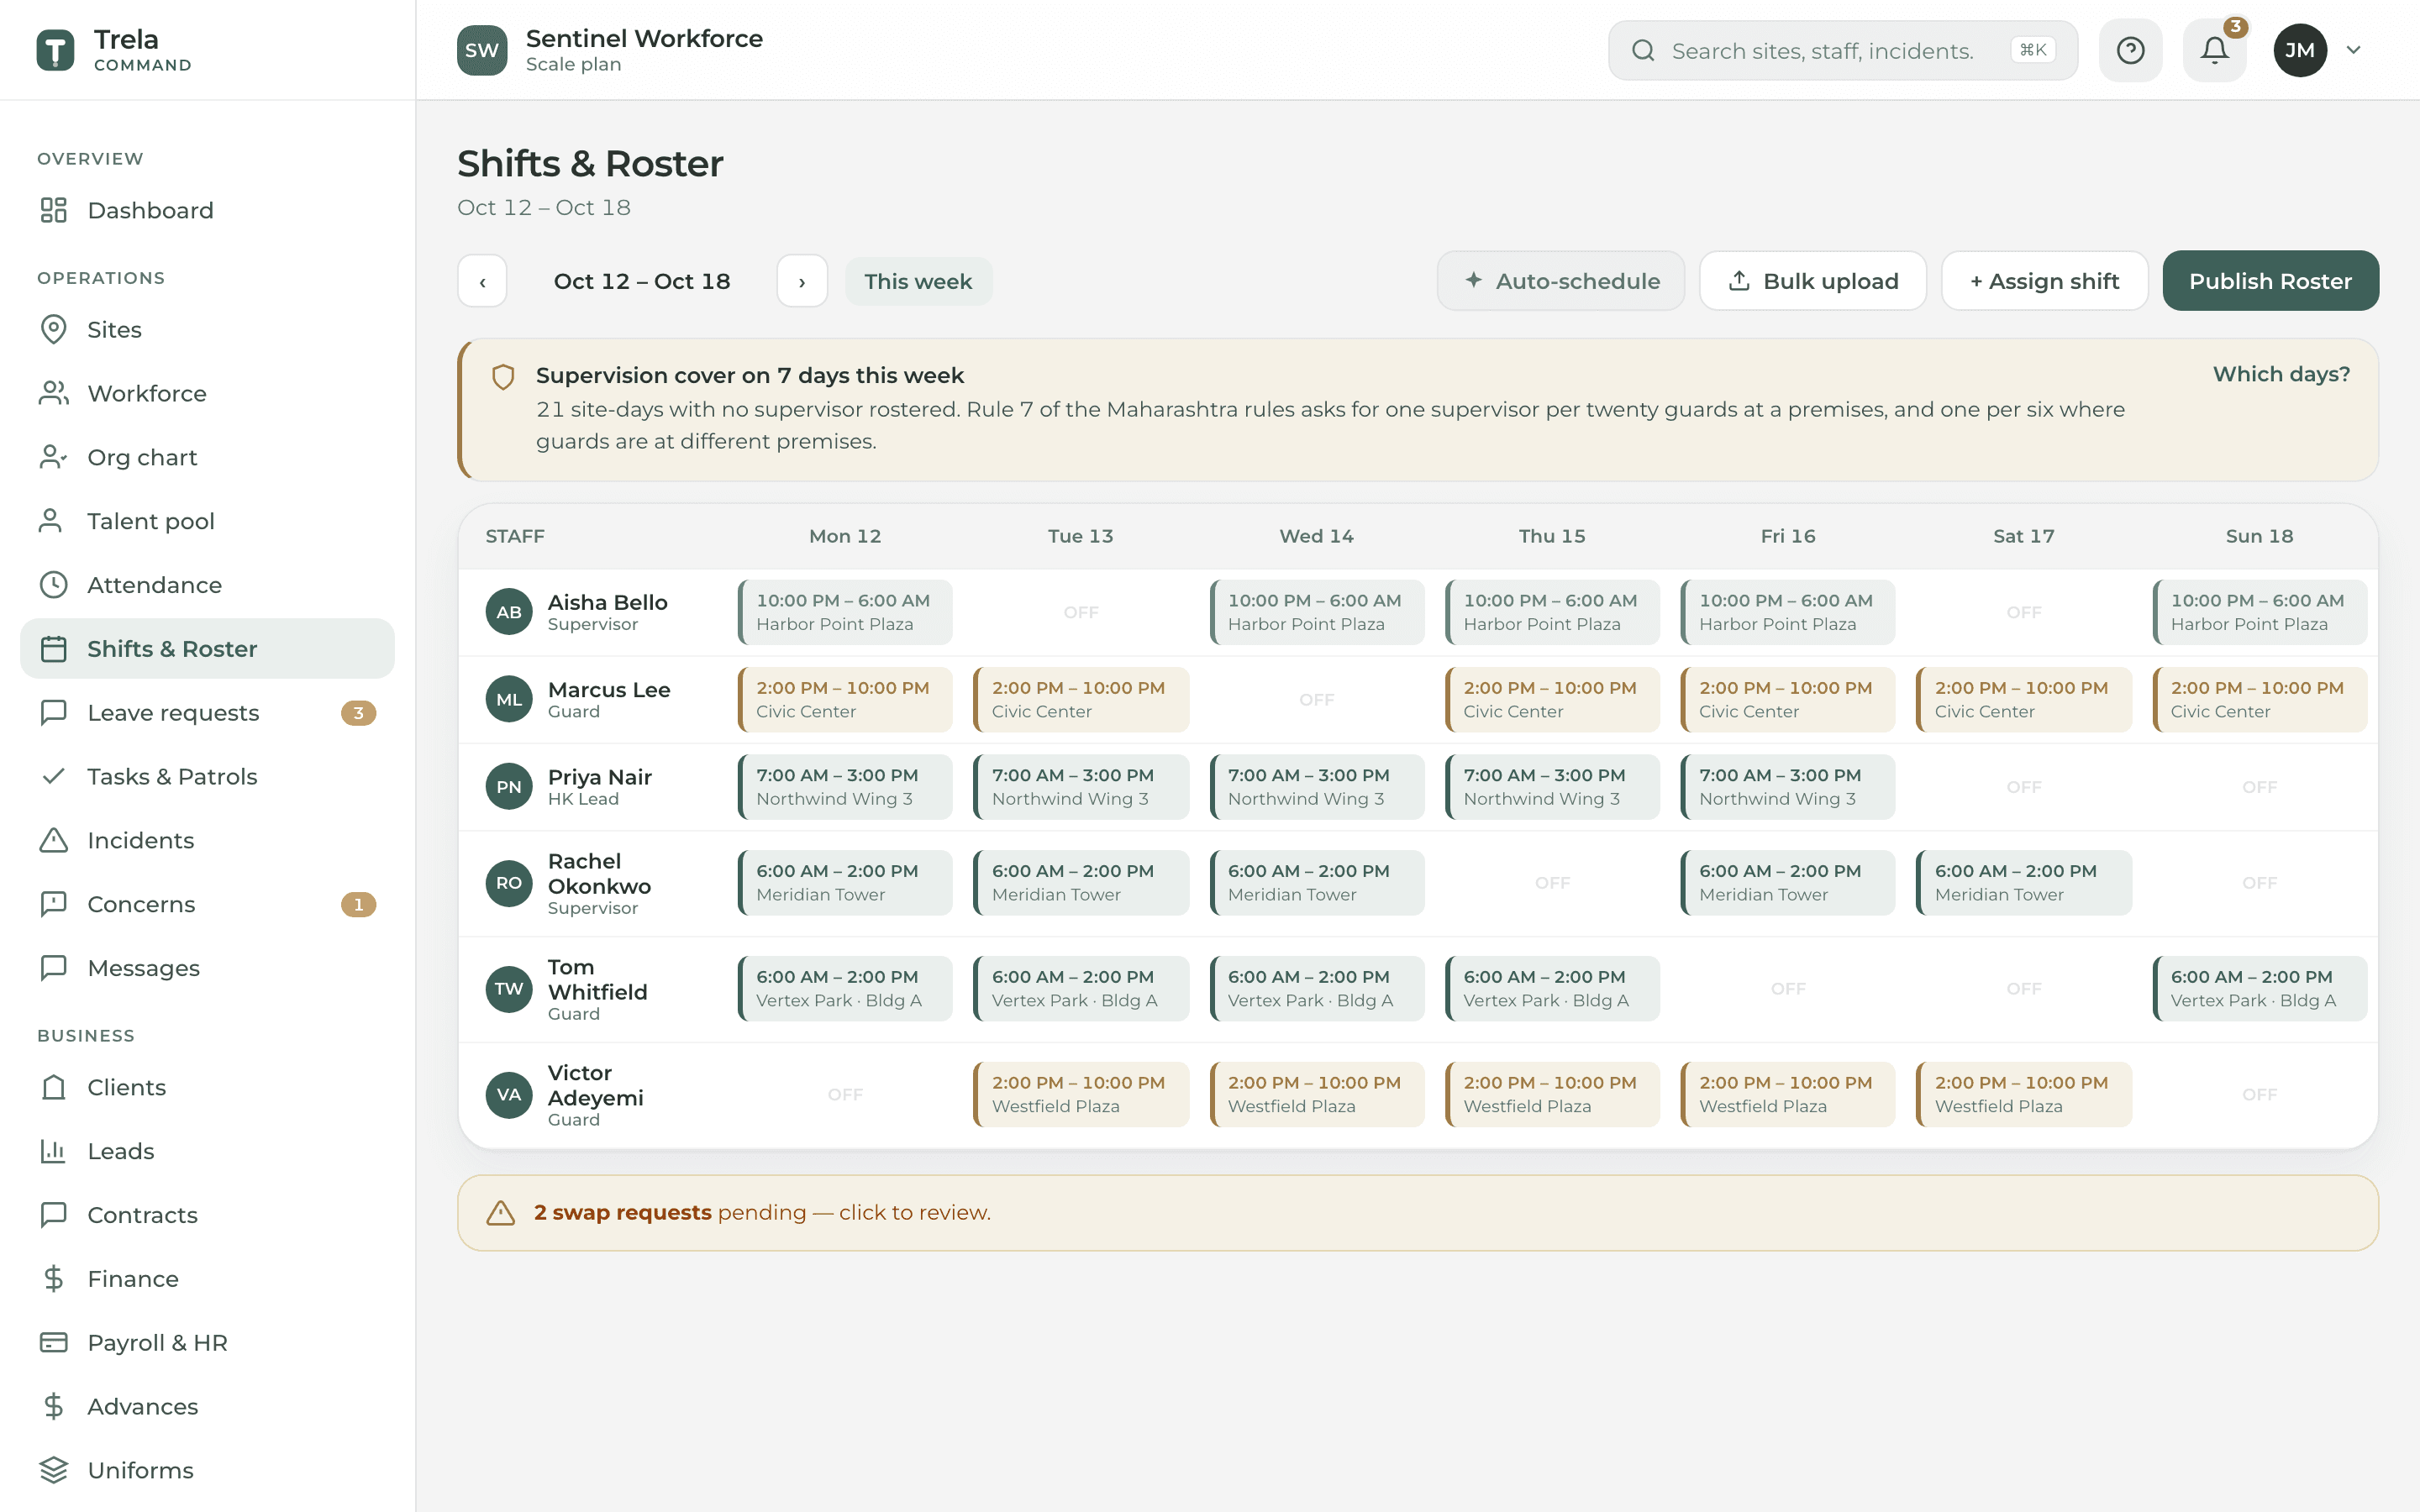The width and height of the screenshot is (2420, 1512).
Task: Open Priya Nair's Wednesday Northwind Wing 3 shift
Action: tap(1316, 787)
